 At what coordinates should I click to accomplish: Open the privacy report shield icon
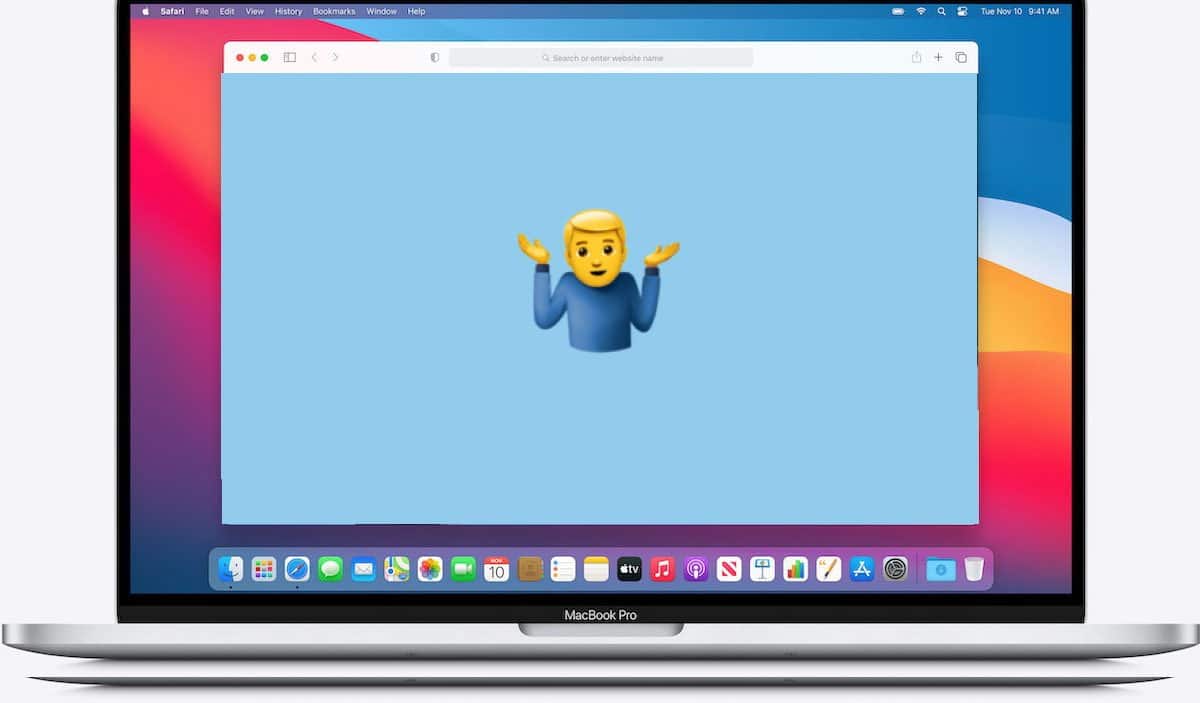pyautogui.click(x=434, y=58)
